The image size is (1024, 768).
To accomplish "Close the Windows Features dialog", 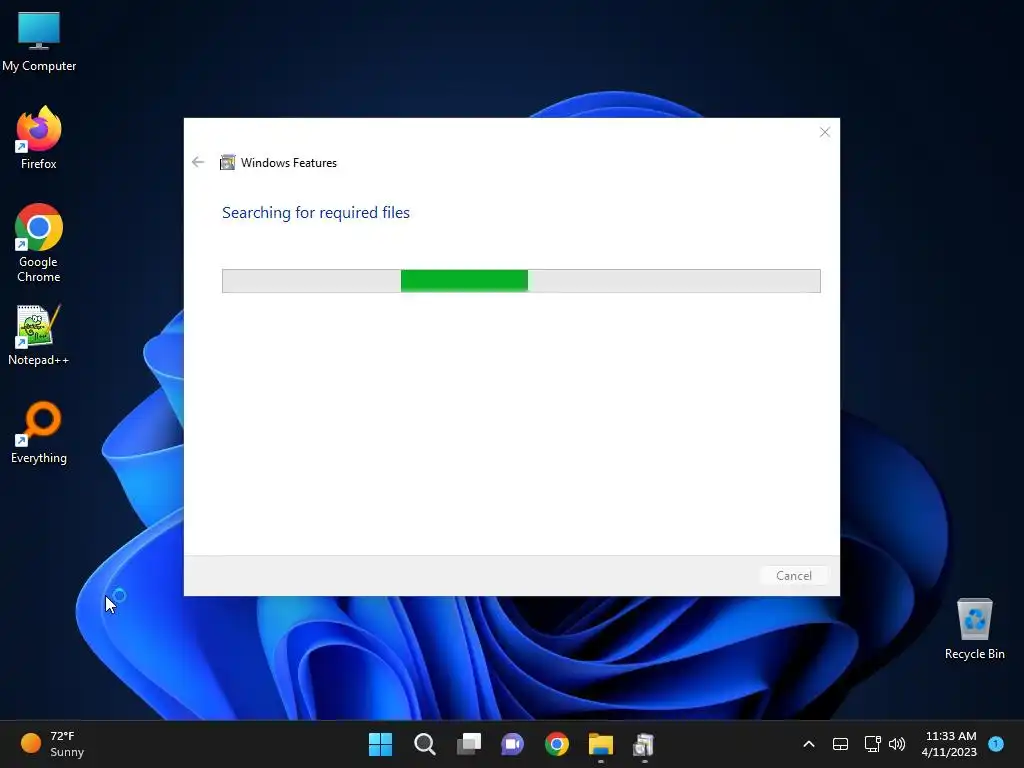I will coord(825,133).
